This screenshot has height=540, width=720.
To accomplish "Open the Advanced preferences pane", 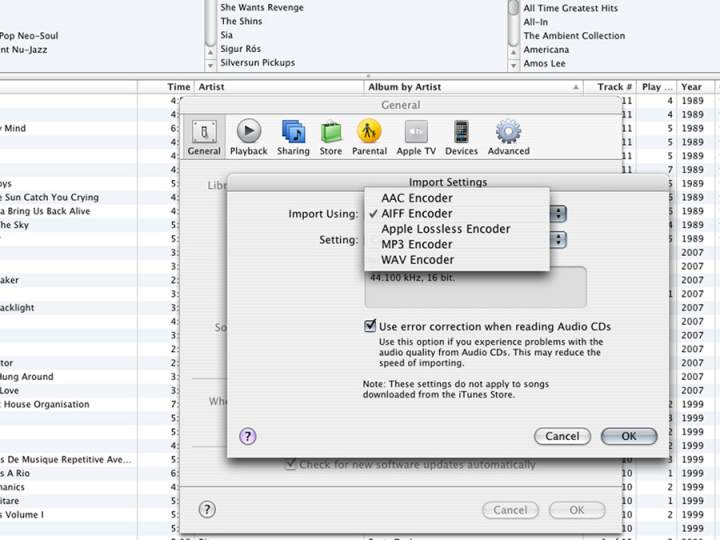I will [508, 137].
